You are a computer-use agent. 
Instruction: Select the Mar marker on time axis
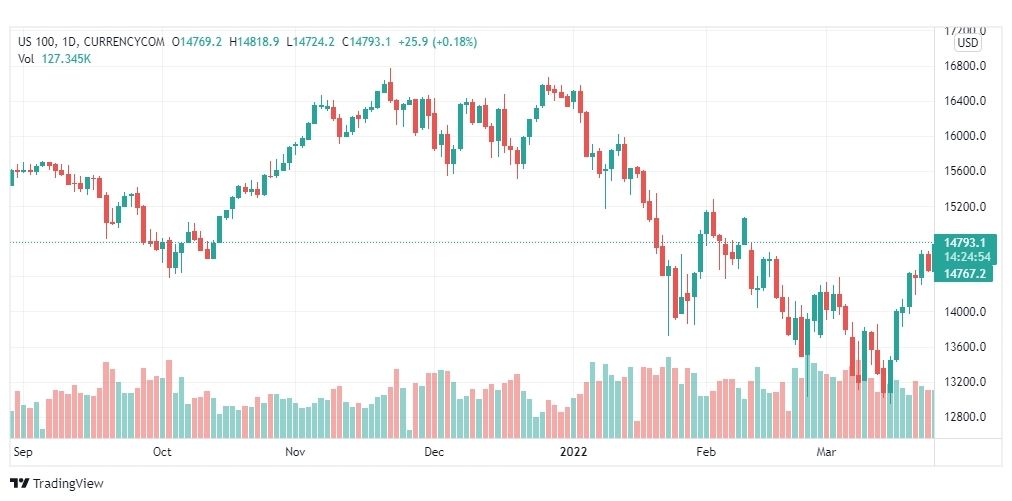click(x=826, y=452)
